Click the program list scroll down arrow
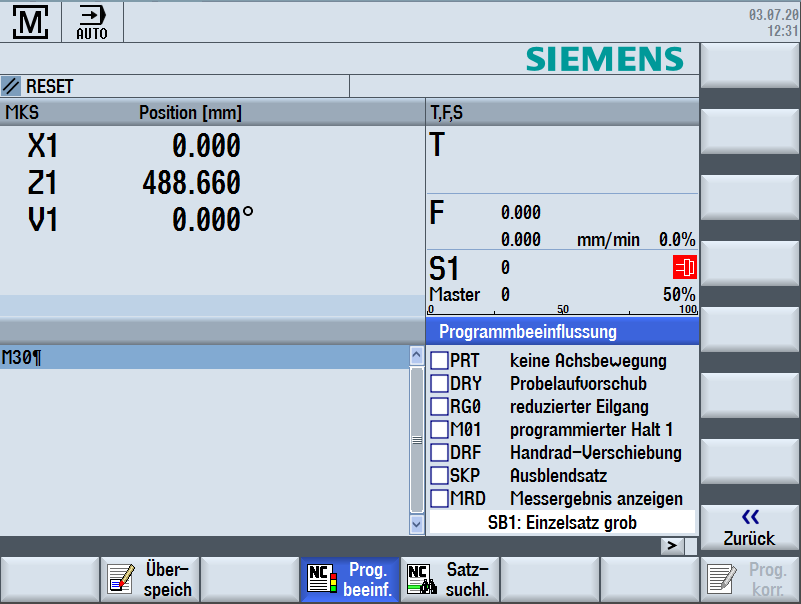Image resolution: width=801 pixels, height=604 pixels. pyautogui.click(x=417, y=524)
